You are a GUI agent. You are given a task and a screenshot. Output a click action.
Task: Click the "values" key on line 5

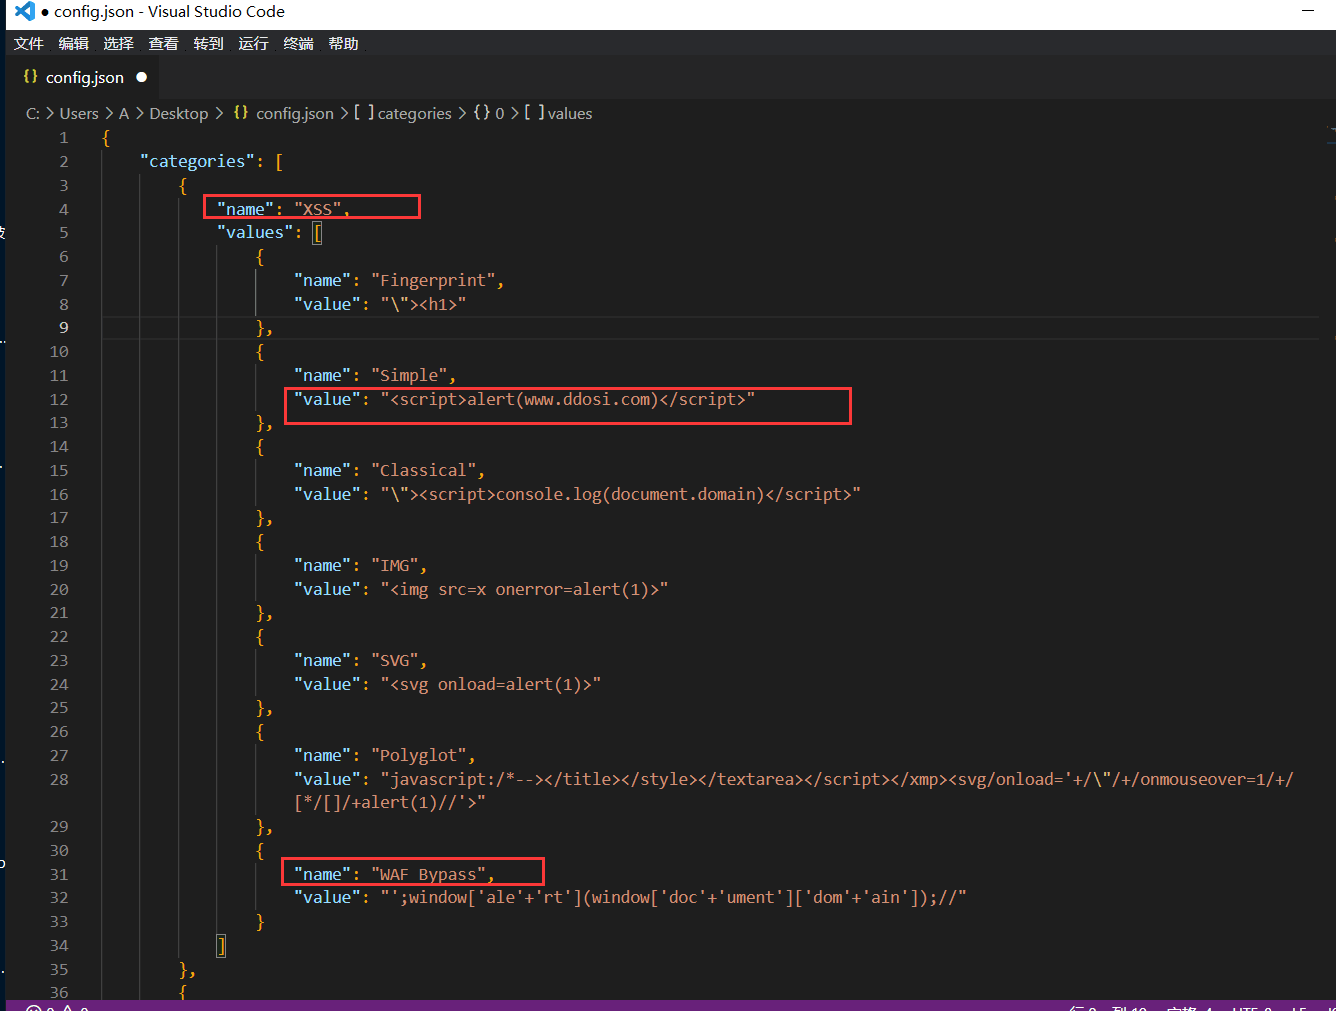pos(255,232)
